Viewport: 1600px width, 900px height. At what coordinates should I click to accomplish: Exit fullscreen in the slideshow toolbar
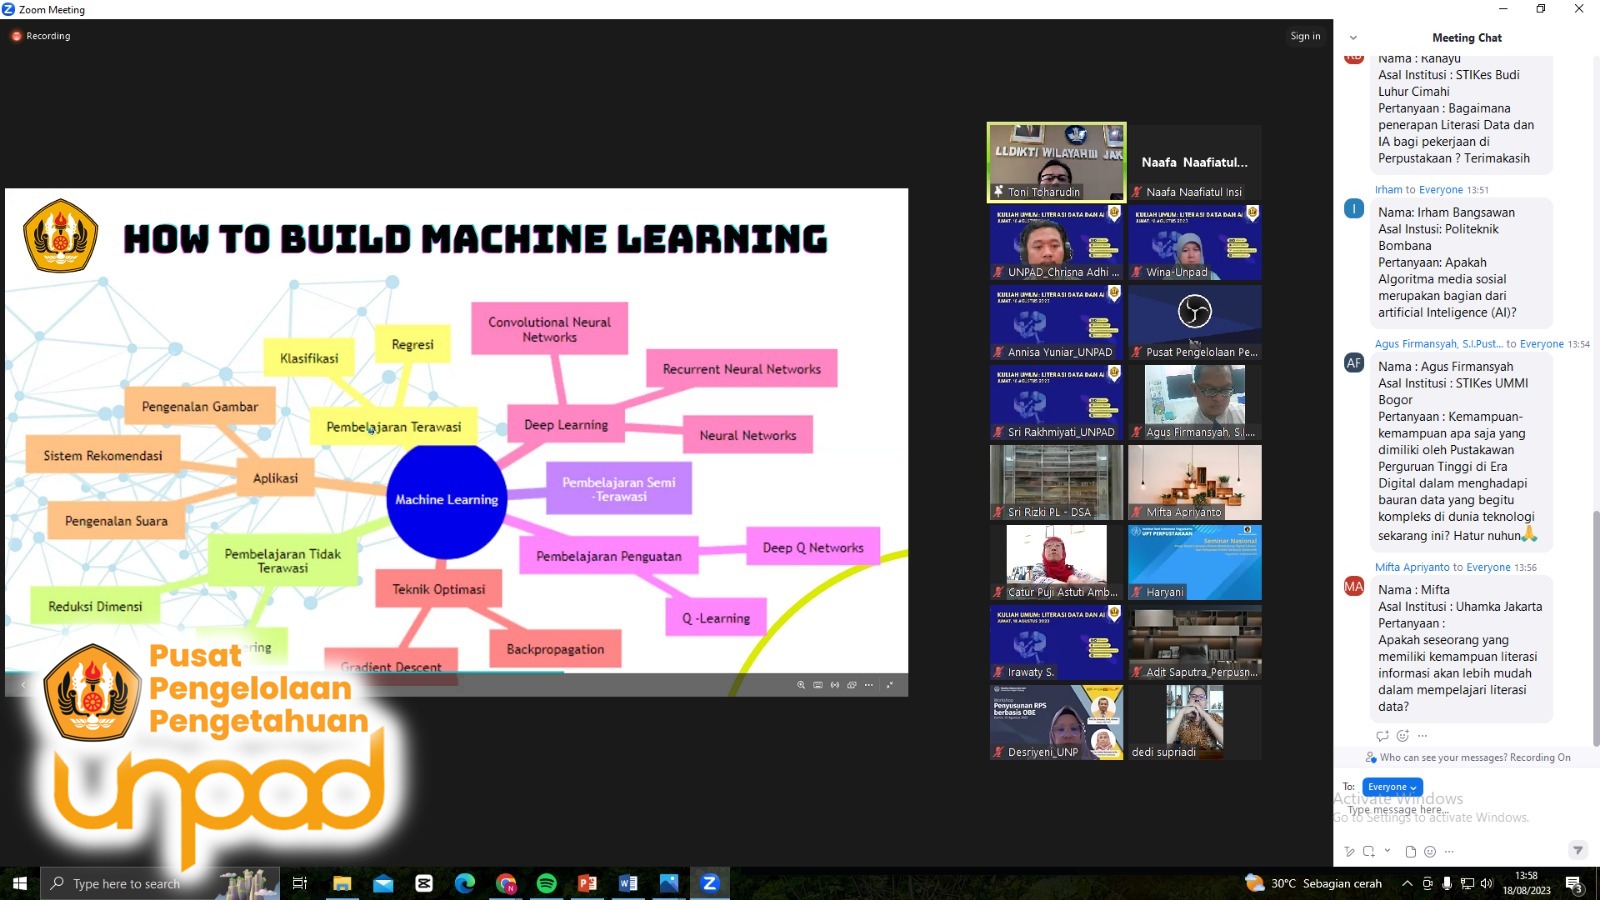coord(890,685)
